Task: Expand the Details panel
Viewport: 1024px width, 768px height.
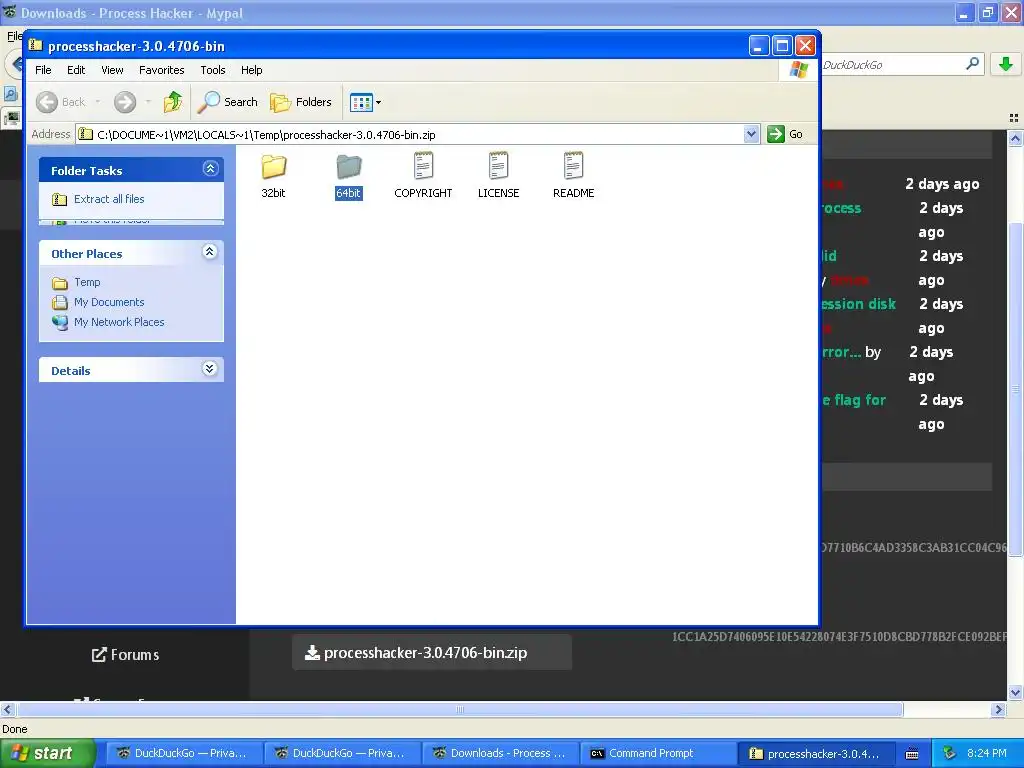Action: 210,368
